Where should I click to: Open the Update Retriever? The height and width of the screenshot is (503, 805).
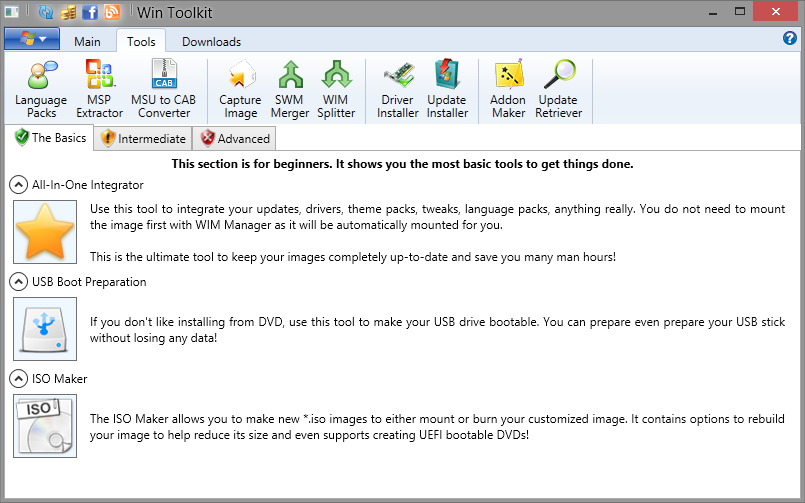click(559, 90)
